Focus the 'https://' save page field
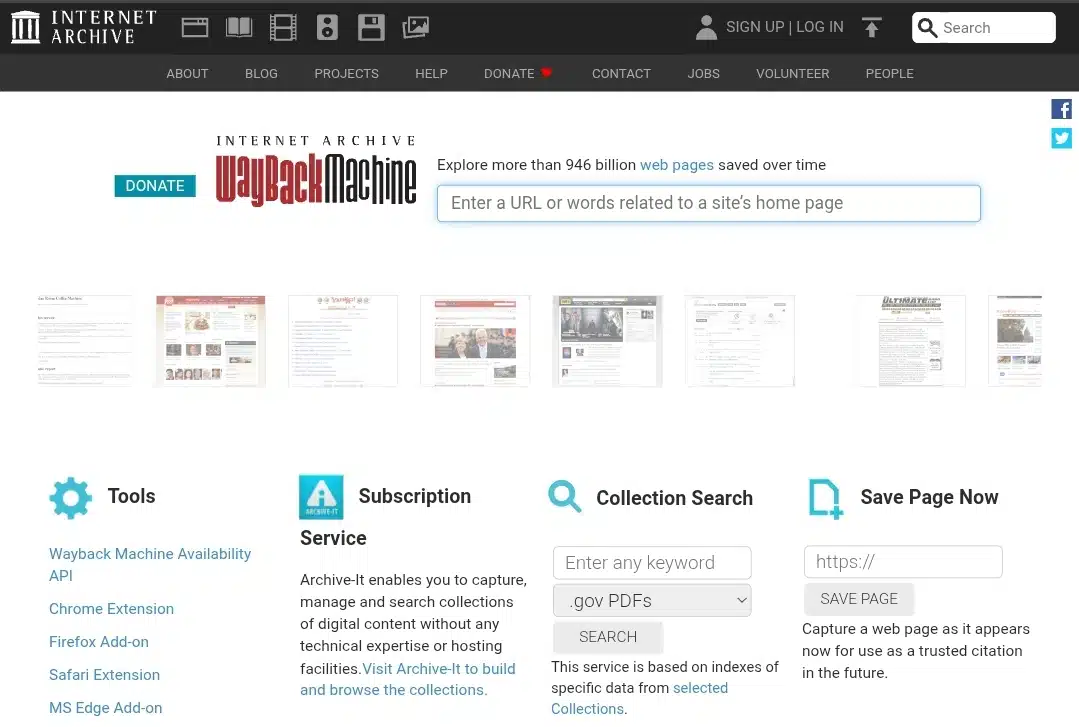The height and width of the screenshot is (727, 1079). coord(903,562)
